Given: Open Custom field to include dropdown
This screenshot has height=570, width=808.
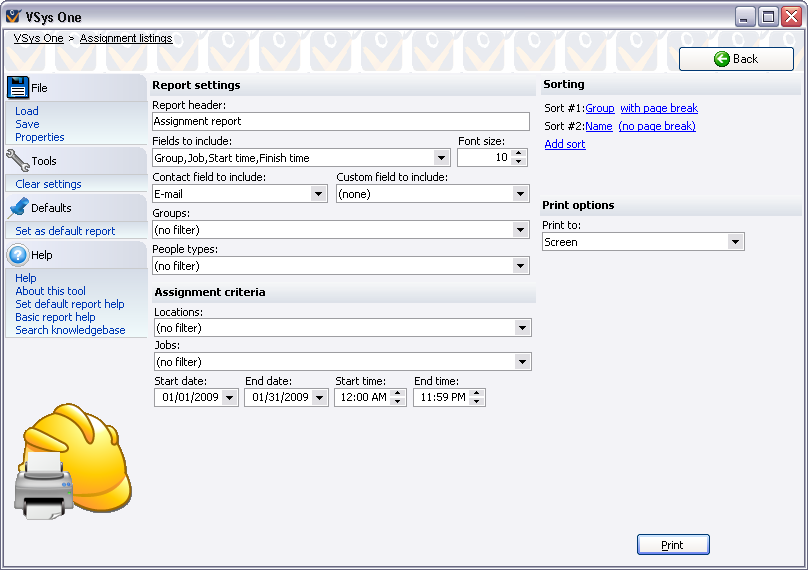Looking at the screenshot, I should point(520,194).
